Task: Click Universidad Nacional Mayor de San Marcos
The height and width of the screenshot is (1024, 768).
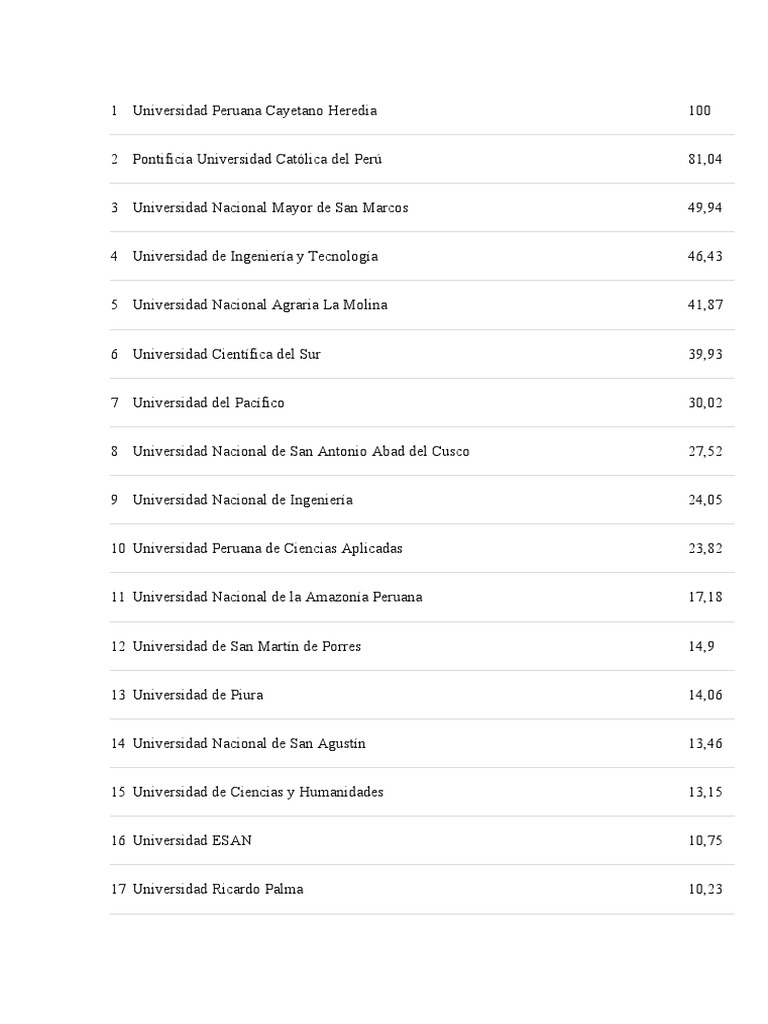Action: [270, 208]
